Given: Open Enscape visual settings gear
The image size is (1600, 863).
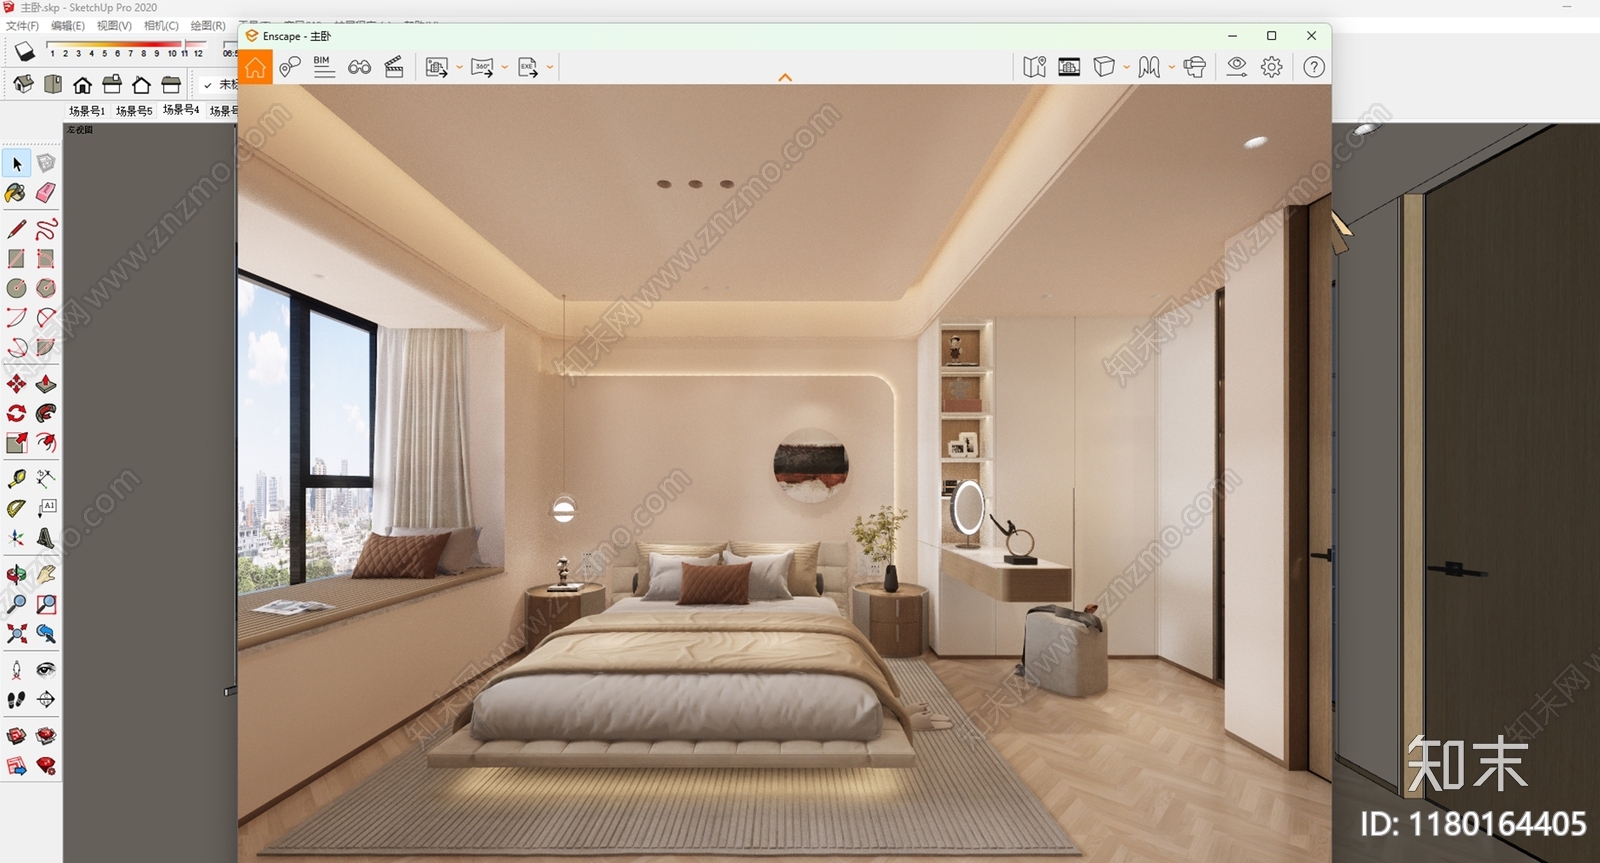Looking at the screenshot, I should [x=1271, y=67].
